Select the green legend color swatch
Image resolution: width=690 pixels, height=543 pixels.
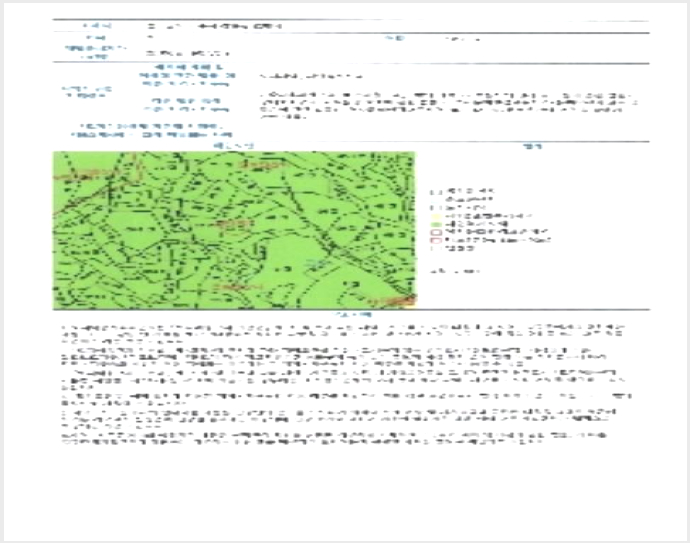[x=436, y=224]
